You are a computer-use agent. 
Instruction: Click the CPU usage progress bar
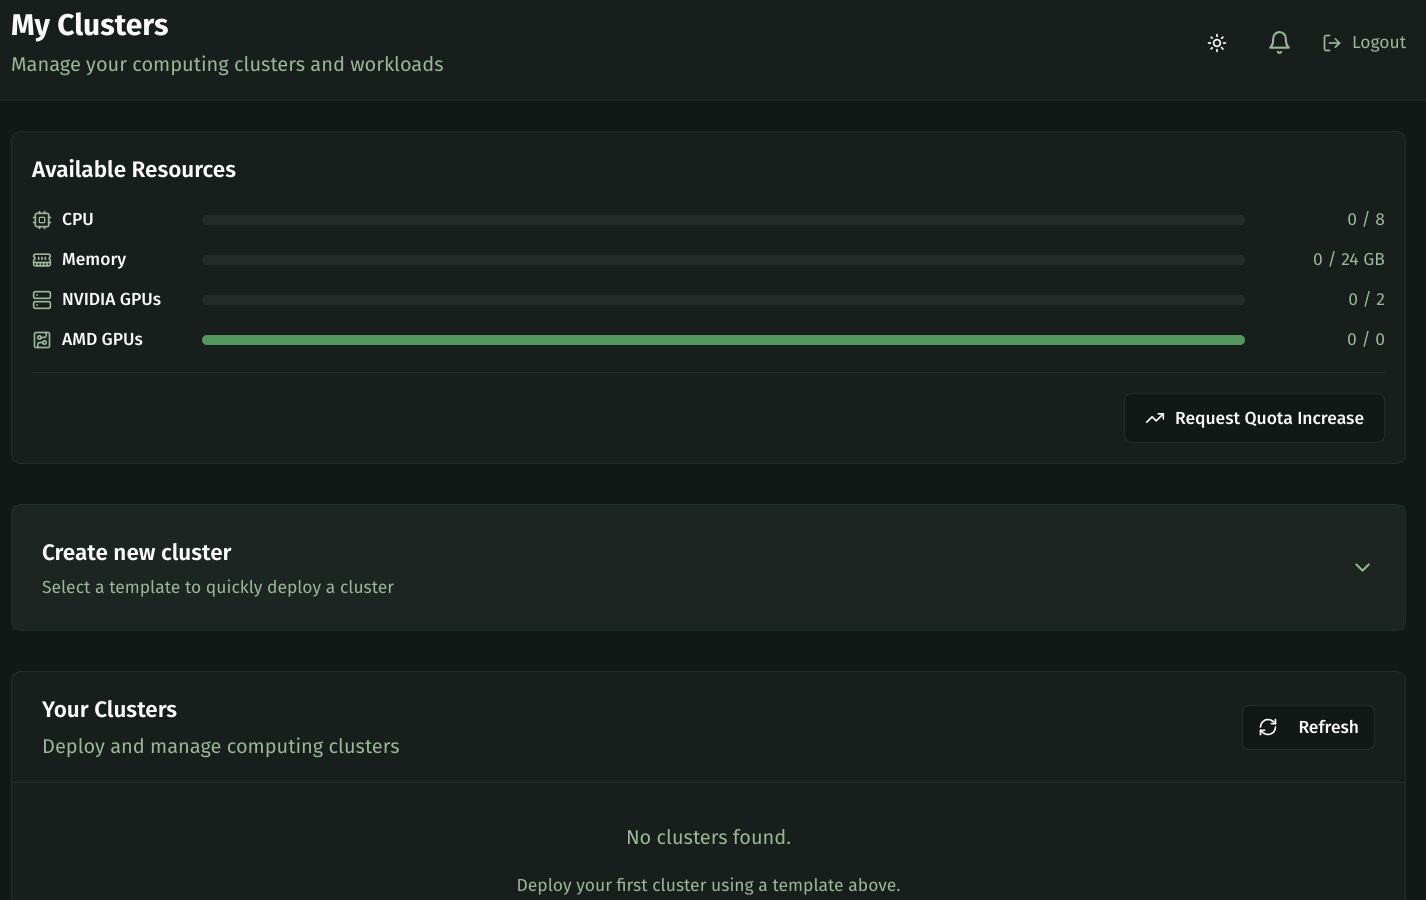point(723,220)
